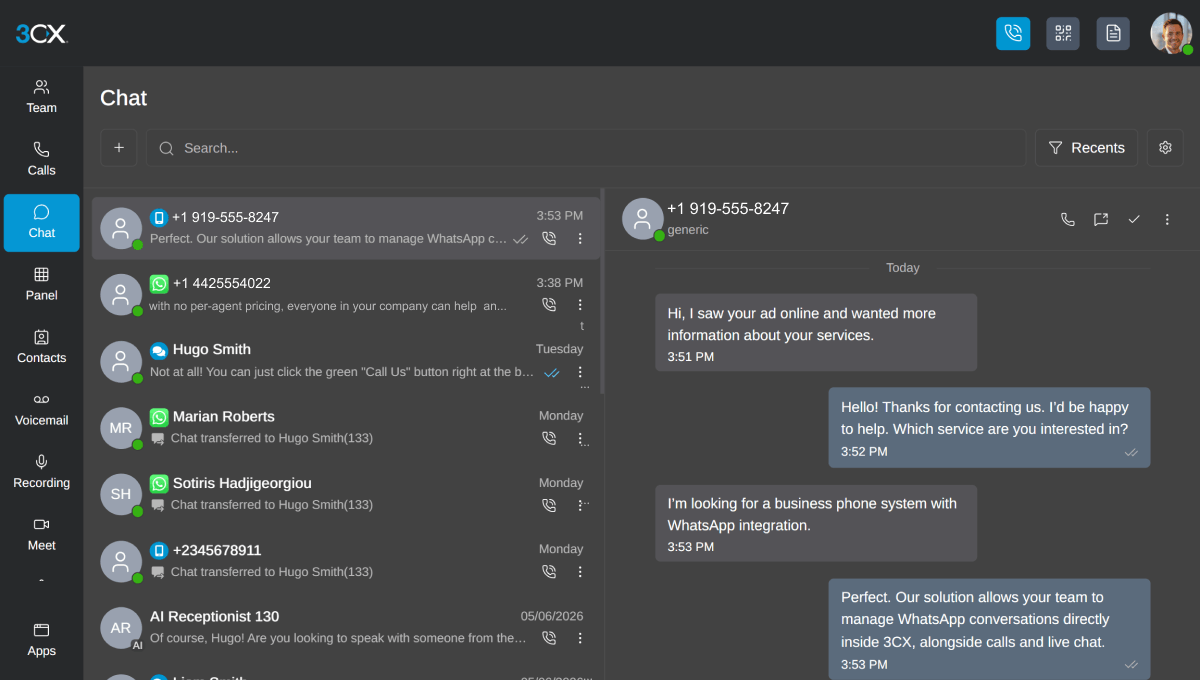Click message "I'm looking for a business phone system"
The height and width of the screenshot is (680, 1200).
click(x=816, y=523)
